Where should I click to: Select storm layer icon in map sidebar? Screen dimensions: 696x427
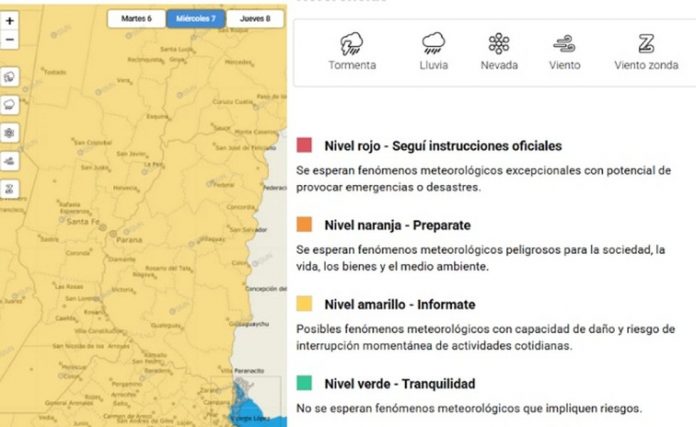pyautogui.click(x=10, y=77)
